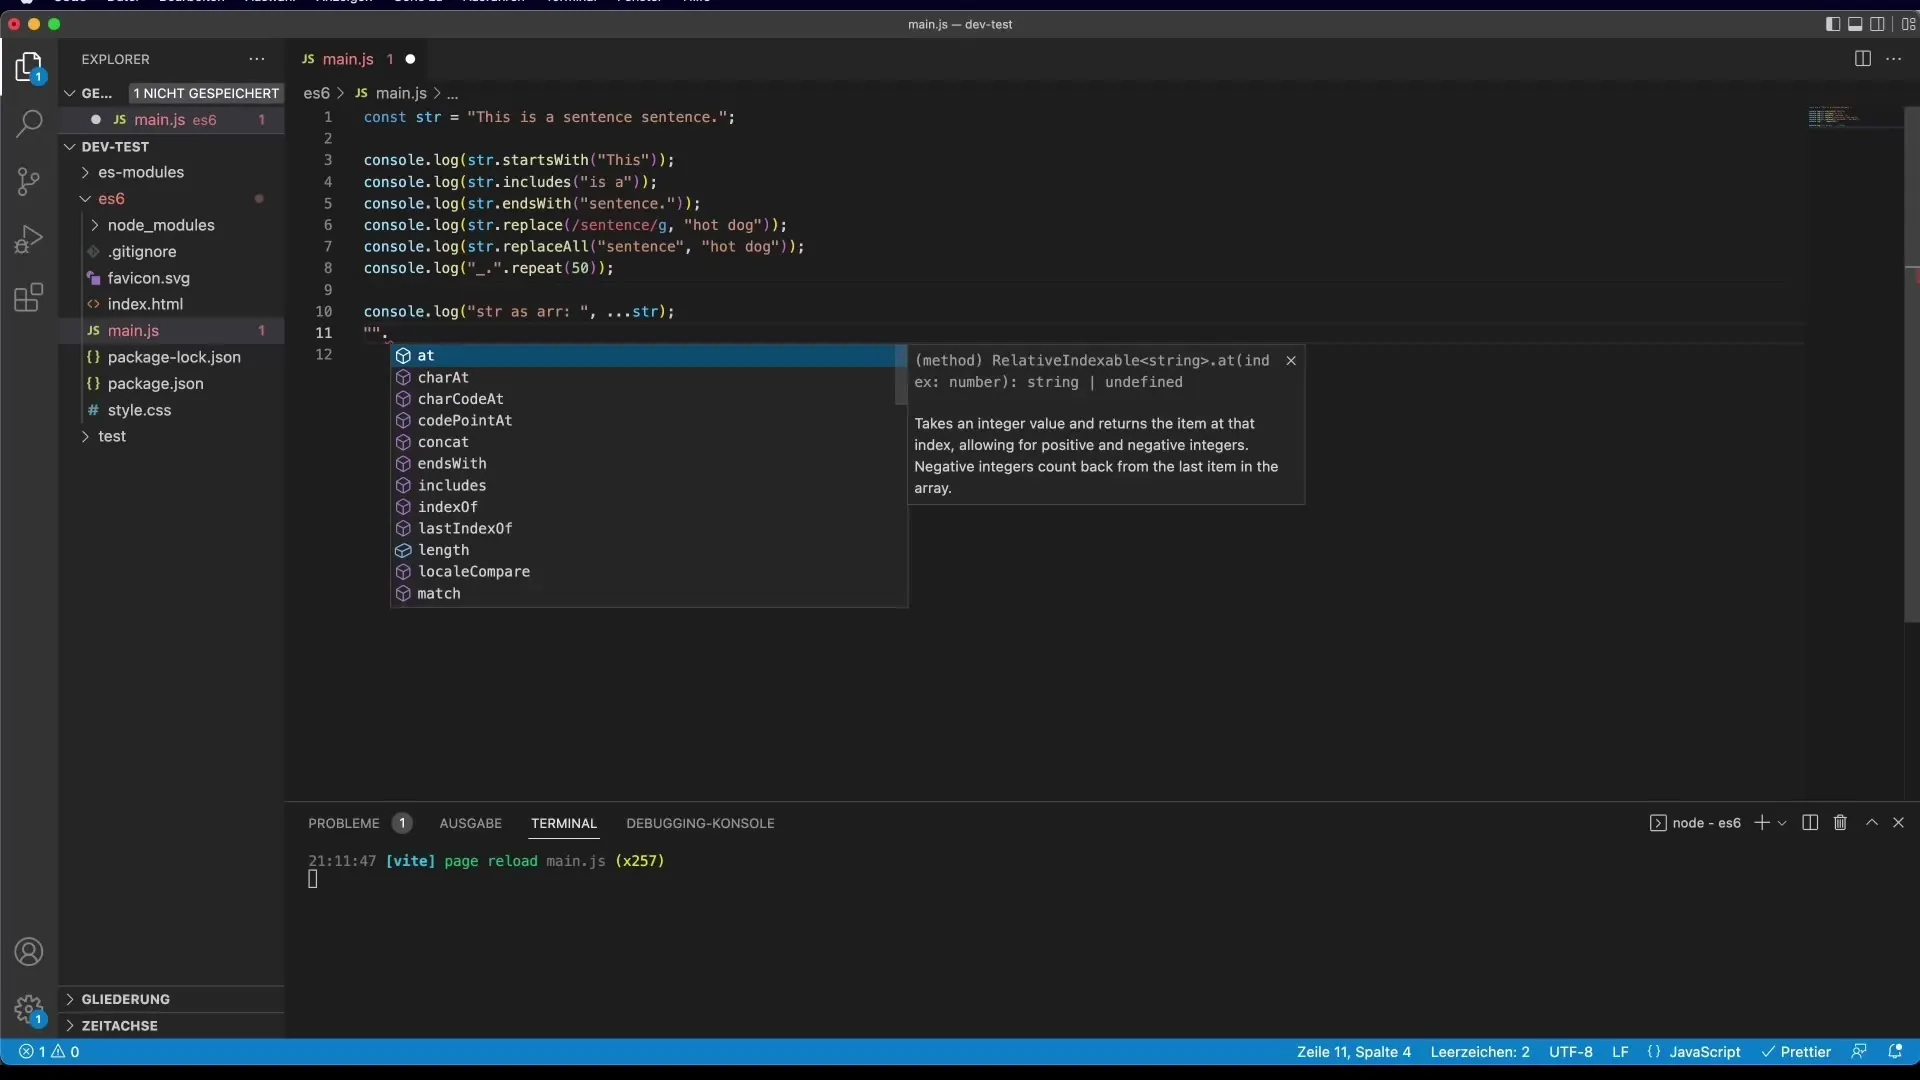Click the Prettier status item
The image size is (1920, 1080).
click(1796, 1051)
